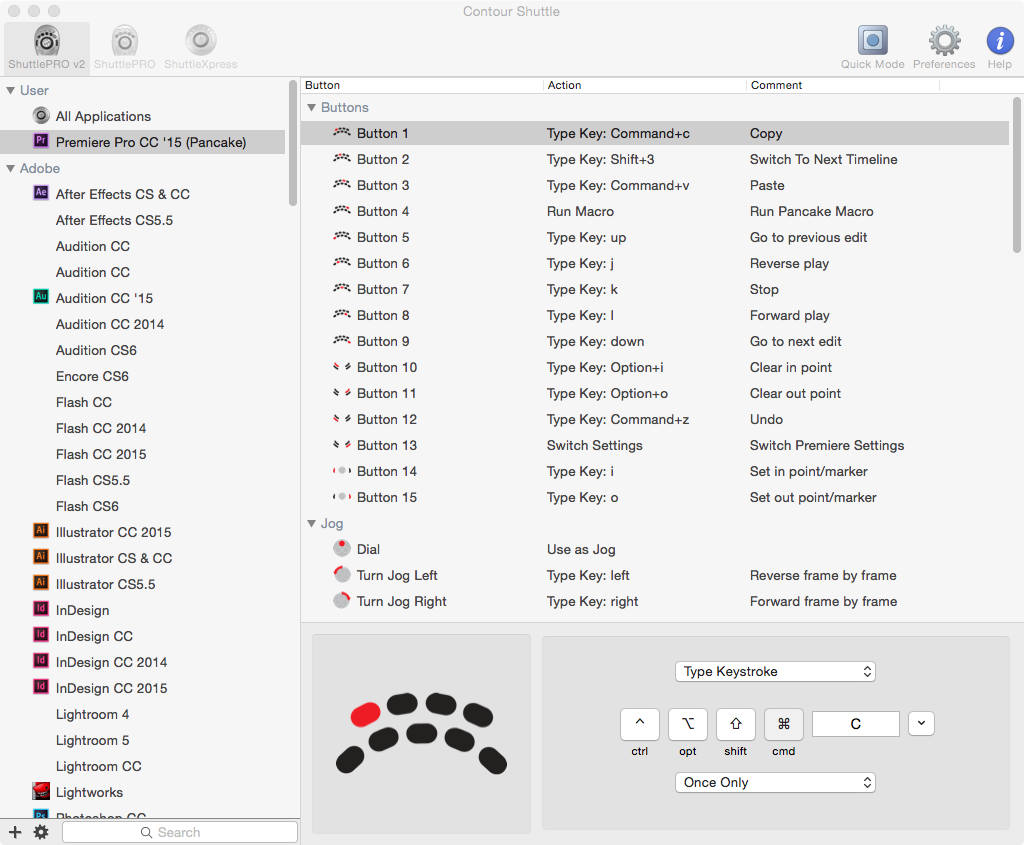Toggle the ctrl modifier key
Image resolution: width=1024 pixels, height=845 pixels.
coord(640,724)
